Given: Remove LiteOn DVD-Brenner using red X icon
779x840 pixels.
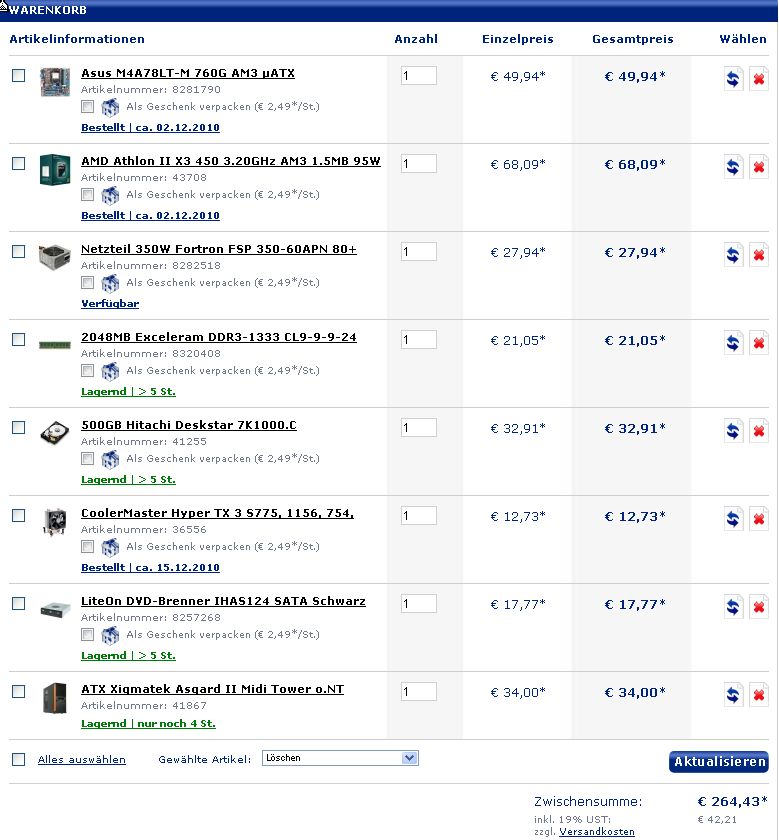Looking at the screenshot, I should pos(759,606).
